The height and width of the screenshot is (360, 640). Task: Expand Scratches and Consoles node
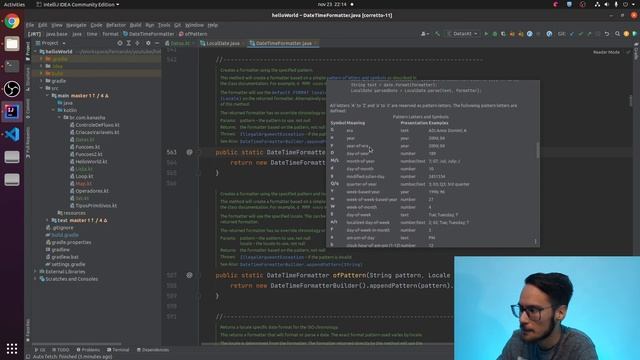36,279
